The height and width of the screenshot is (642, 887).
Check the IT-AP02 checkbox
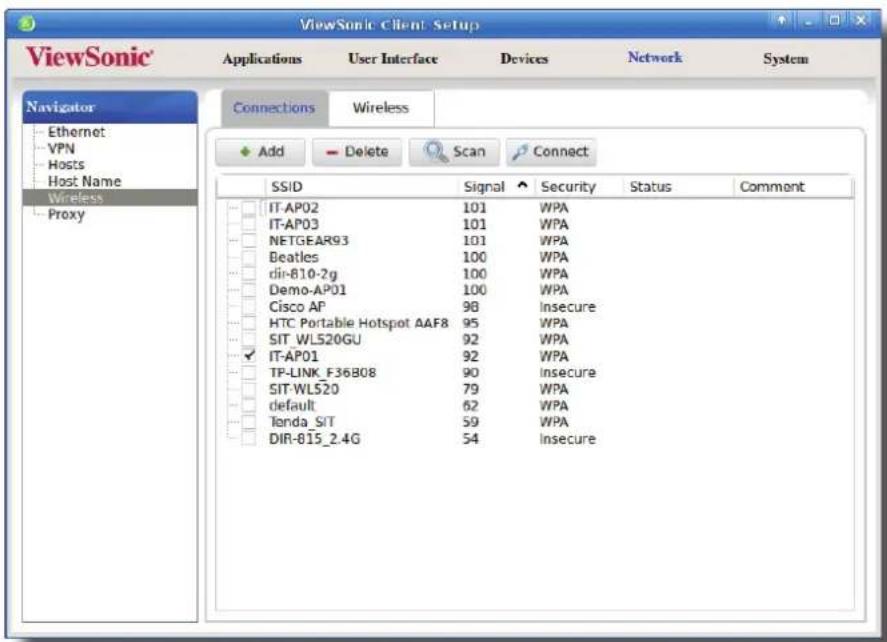click(249, 208)
